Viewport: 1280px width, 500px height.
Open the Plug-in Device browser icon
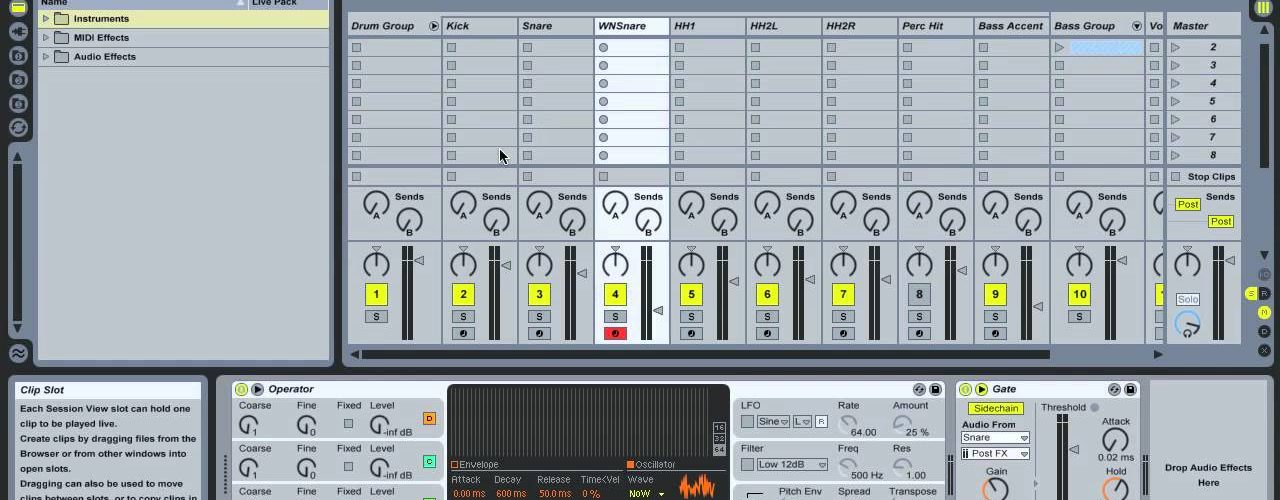click(x=18, y=32)
